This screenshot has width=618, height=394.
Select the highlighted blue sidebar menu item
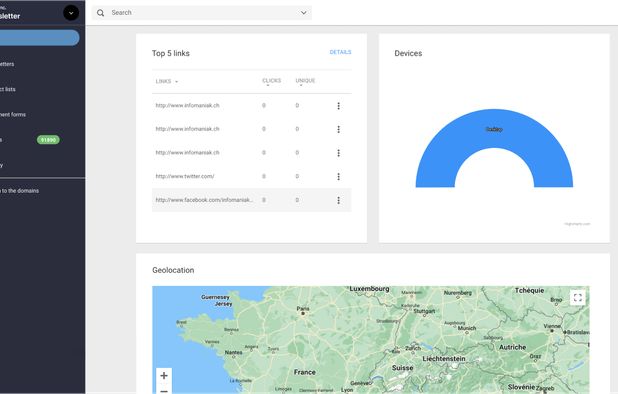coord(39,38)
